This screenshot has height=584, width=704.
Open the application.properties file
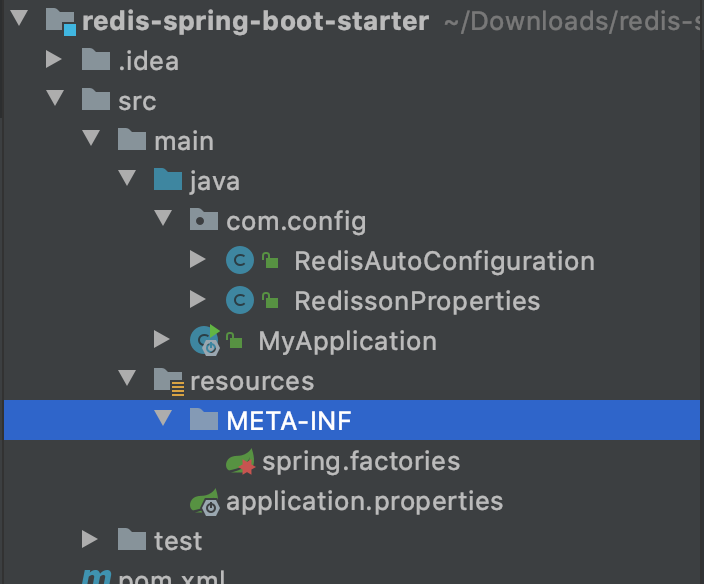365,501
